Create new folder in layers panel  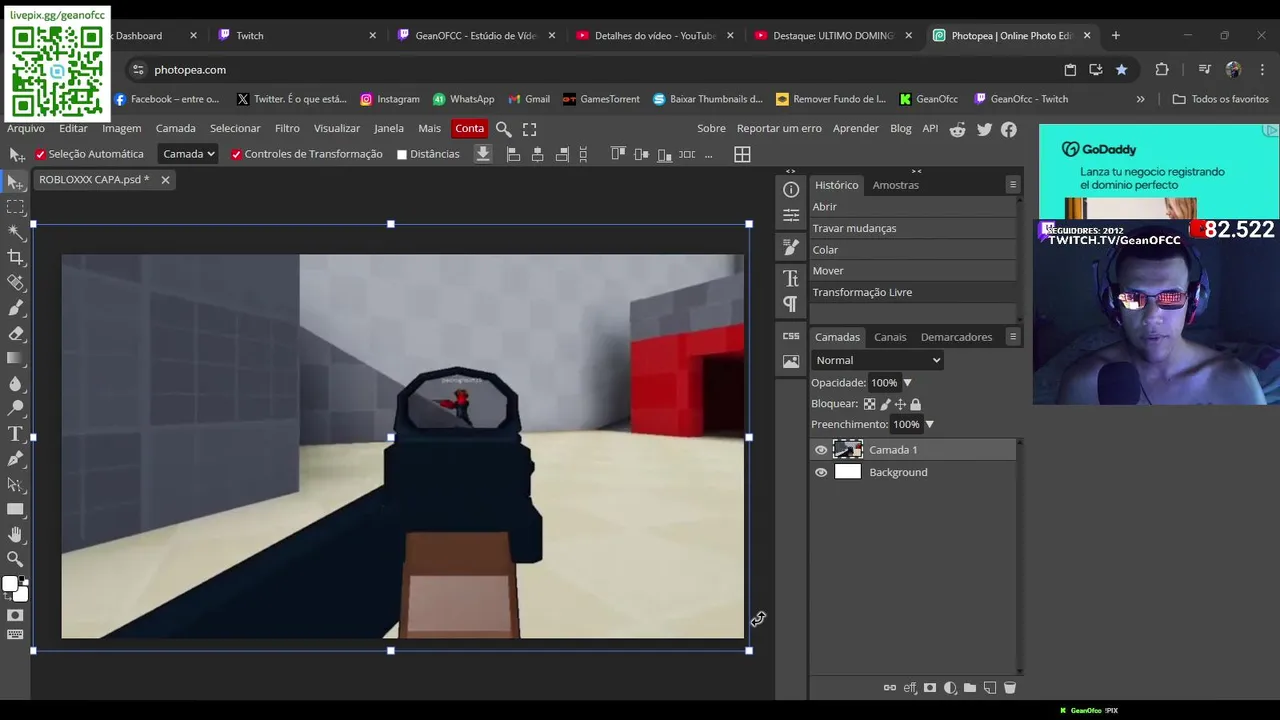[x=969, y=688]
